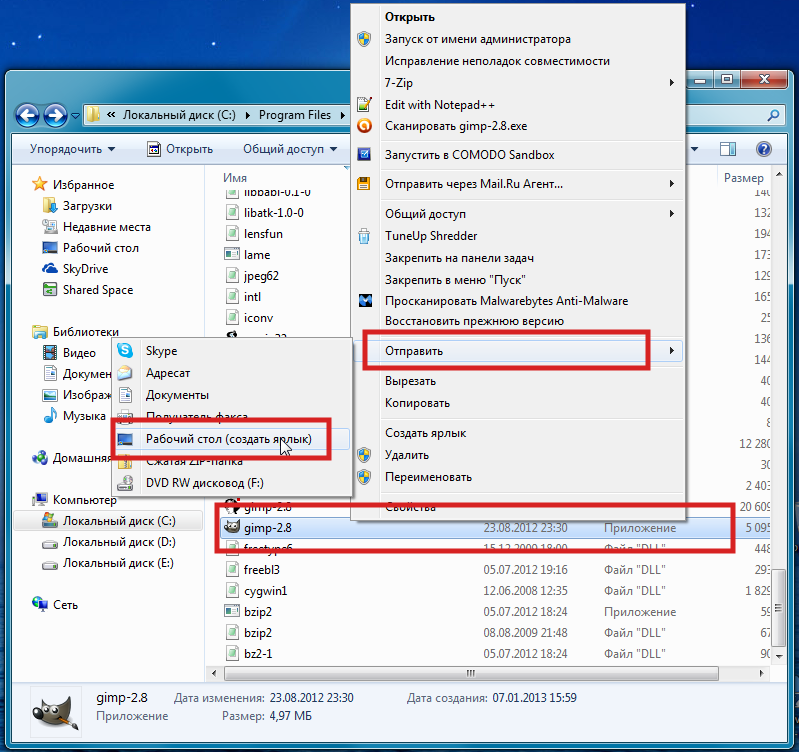This screenshot has height=752, width=799.
Task: Click the gimp-2.8 application file row
Action: [x=495, y=528]
